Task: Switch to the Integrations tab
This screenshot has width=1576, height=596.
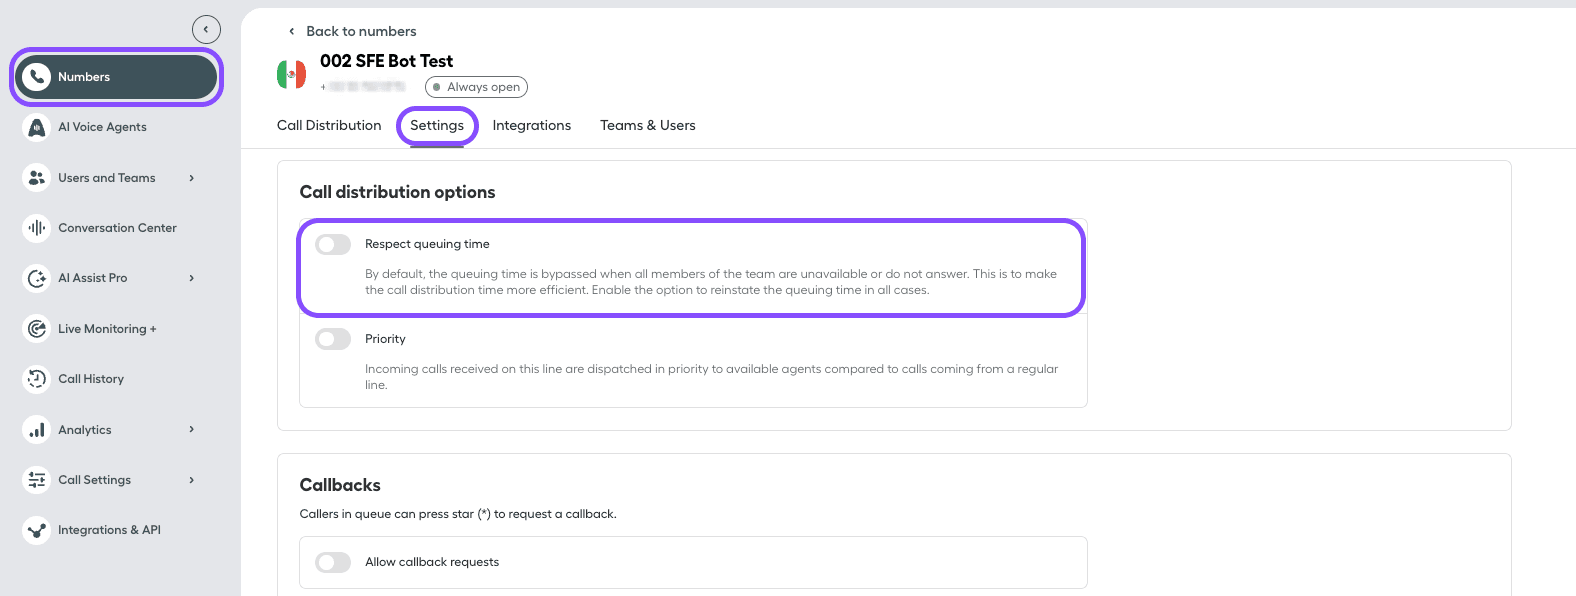Action: click(x=531, y=126)
